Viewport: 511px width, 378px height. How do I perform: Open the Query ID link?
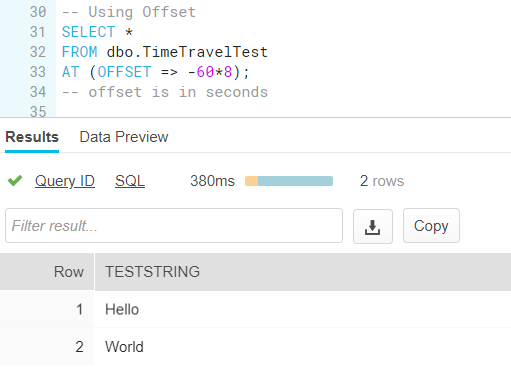[x=65, y=181]
